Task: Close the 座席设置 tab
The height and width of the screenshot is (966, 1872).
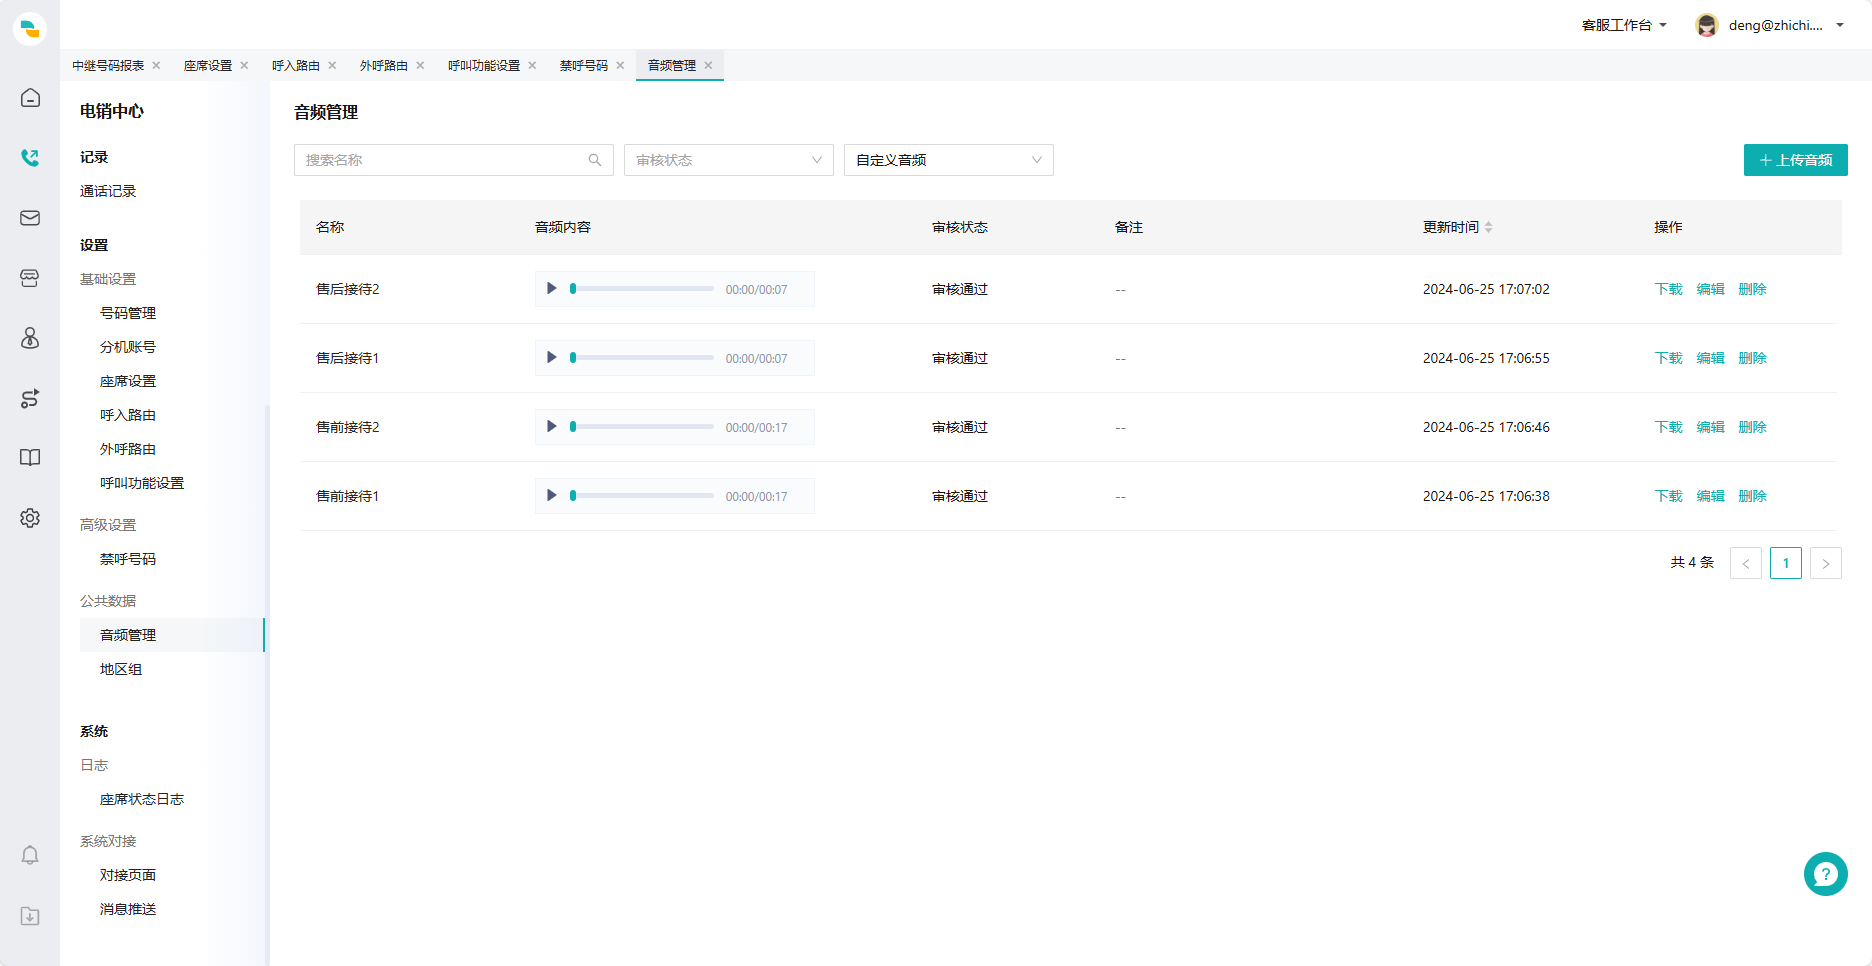Action: tap(244, 65)
